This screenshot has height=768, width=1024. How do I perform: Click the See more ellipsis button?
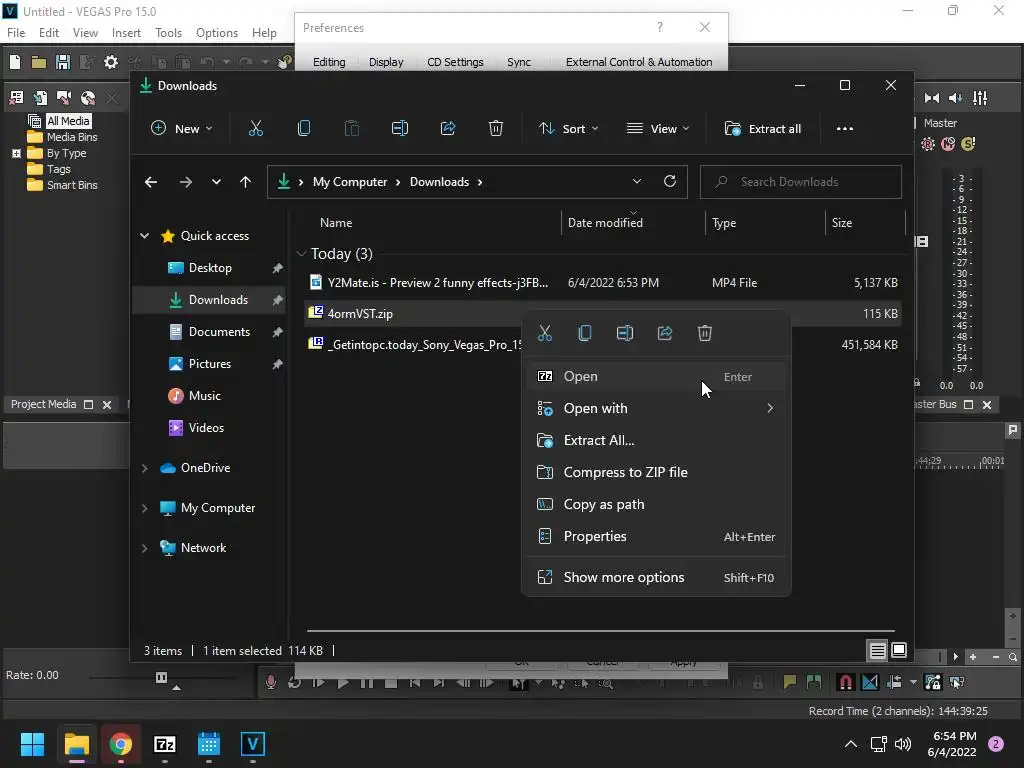click(844, 129)
